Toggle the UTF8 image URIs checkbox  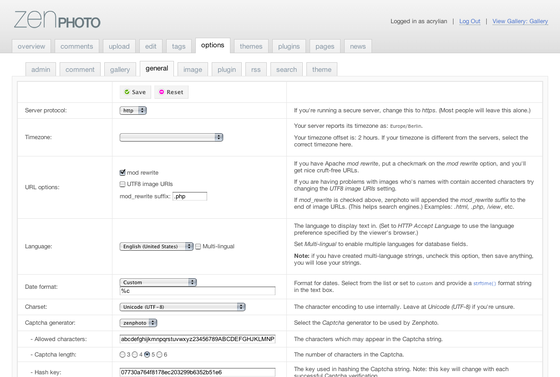122,184
